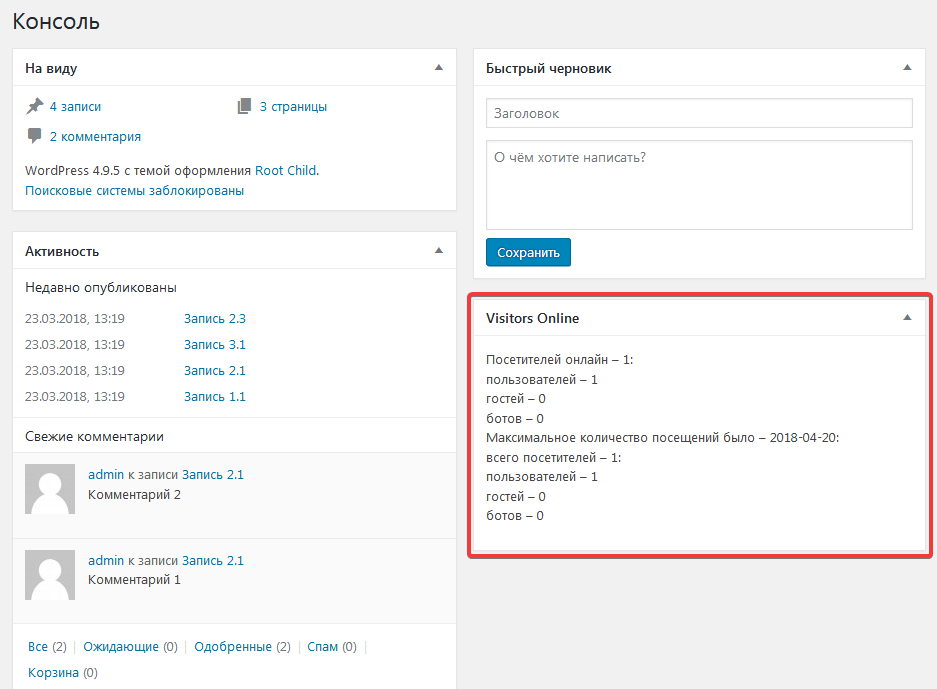
Task: Open the post Запись 1.1
Action: coord(214,397)
